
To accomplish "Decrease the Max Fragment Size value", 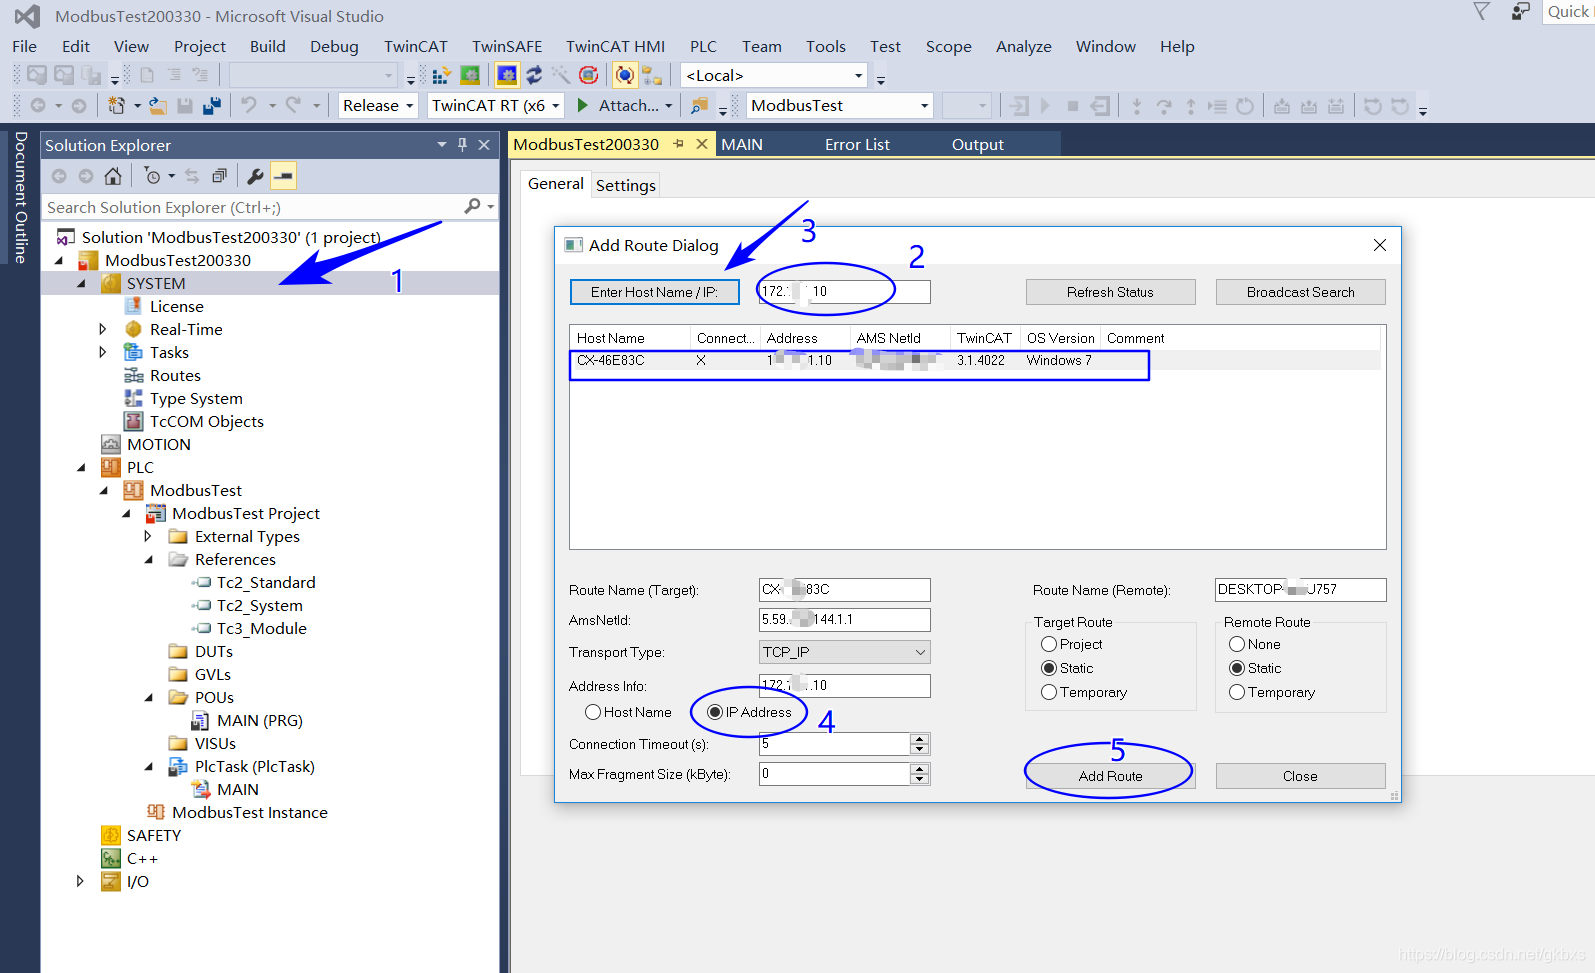I will coord(920,779).
